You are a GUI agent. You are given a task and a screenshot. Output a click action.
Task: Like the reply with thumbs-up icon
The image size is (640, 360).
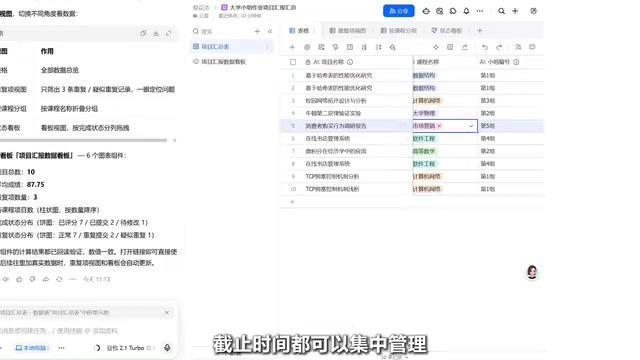[x=19, y=280]
